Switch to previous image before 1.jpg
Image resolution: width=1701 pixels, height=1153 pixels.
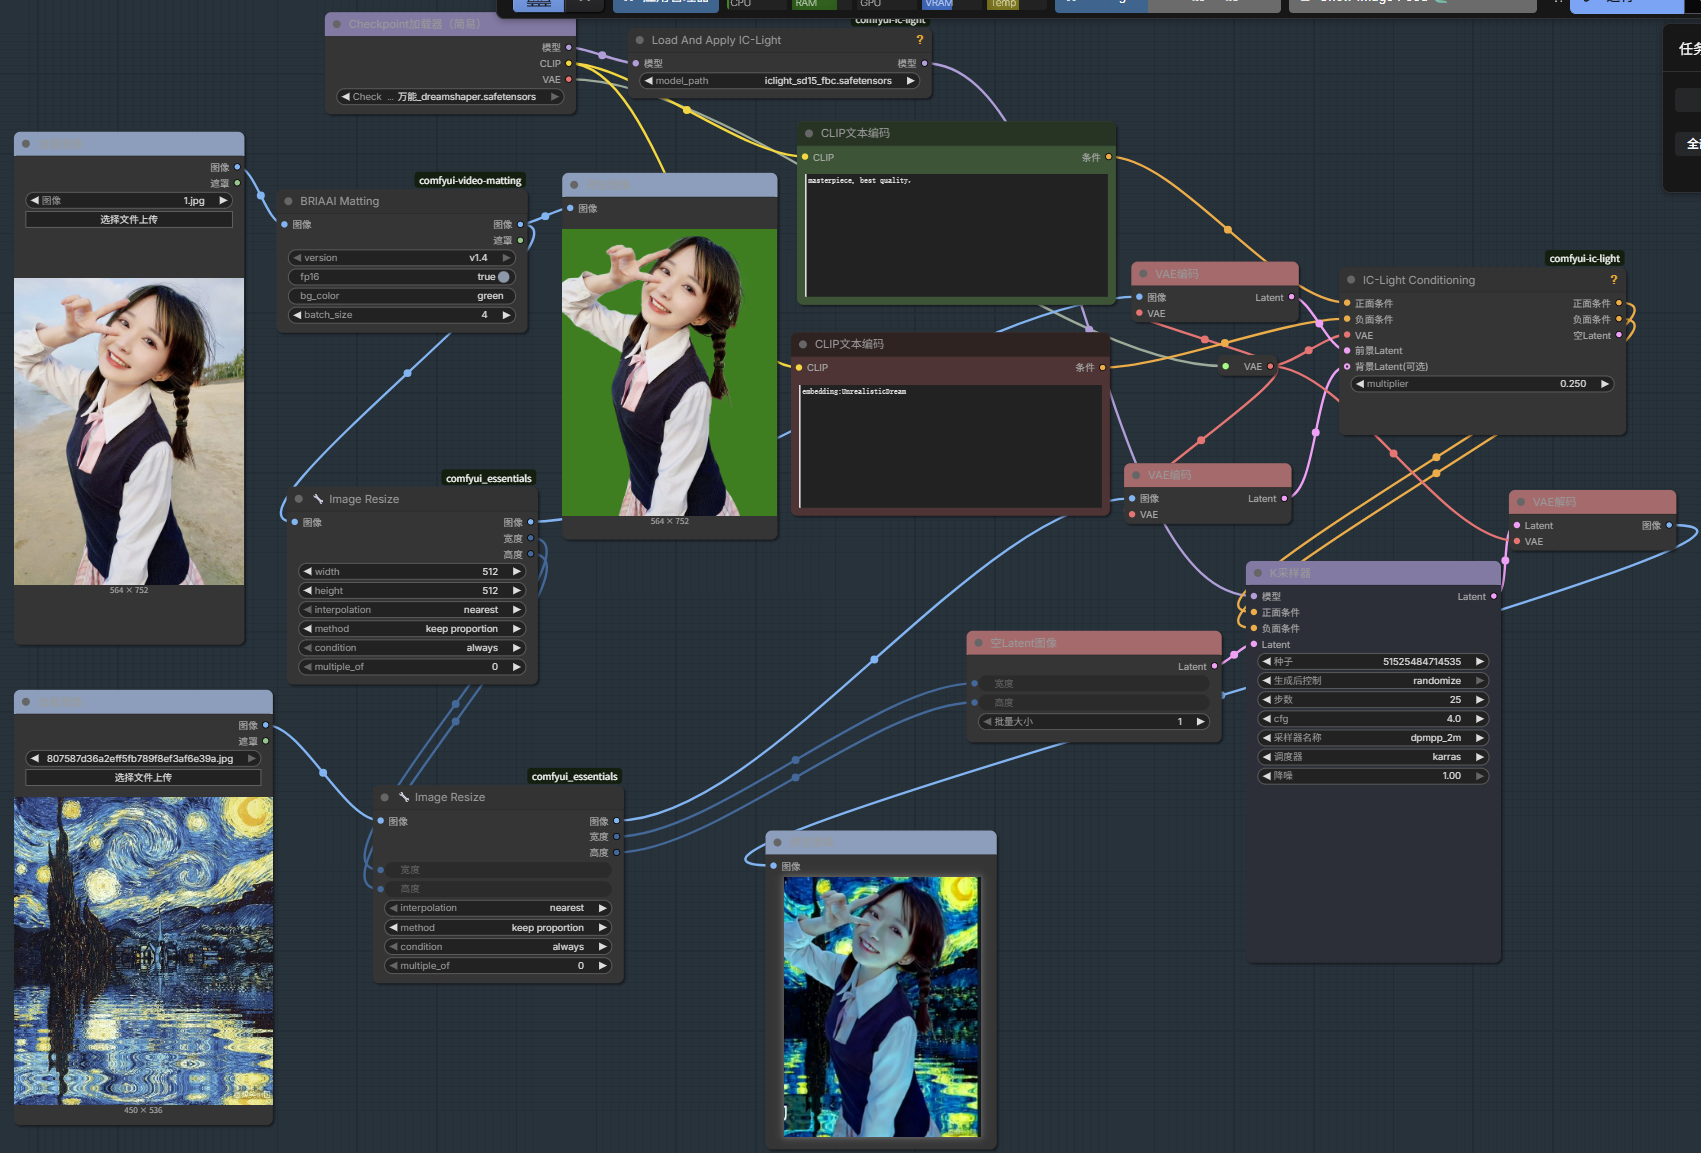coord(35,201)
